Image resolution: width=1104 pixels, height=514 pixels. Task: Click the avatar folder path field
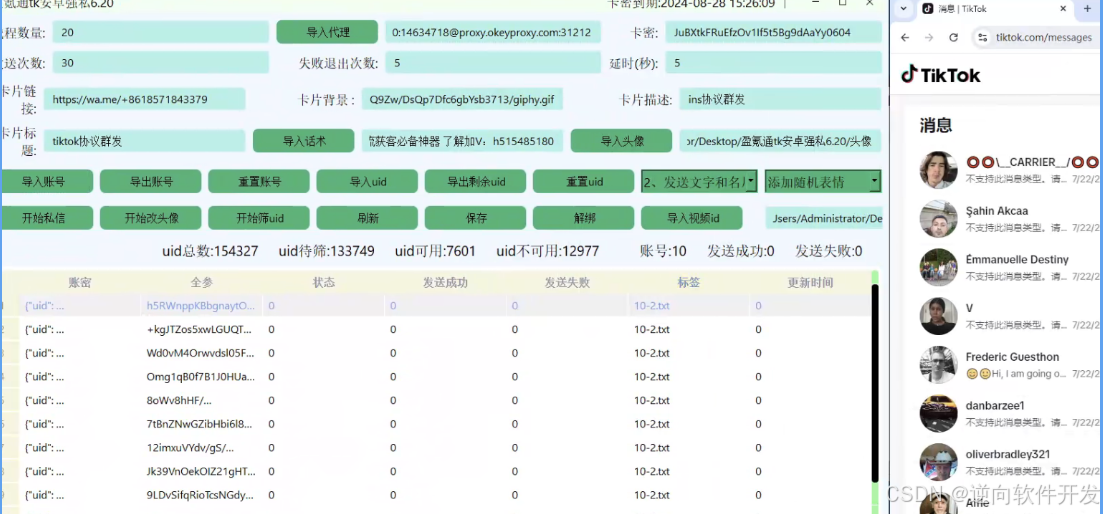[781, 141]
